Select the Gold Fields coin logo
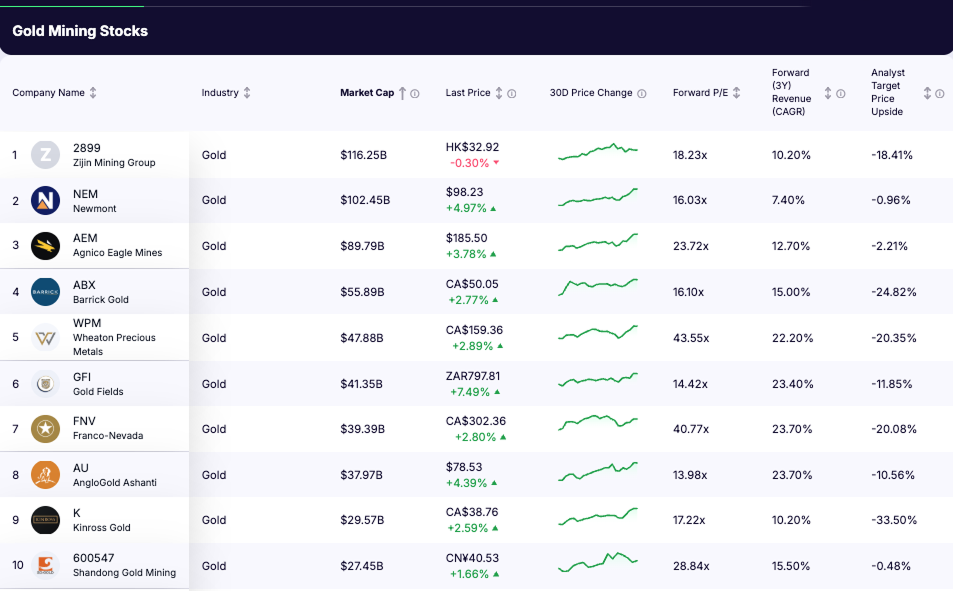Screen dimensions: 953x591 45,384
